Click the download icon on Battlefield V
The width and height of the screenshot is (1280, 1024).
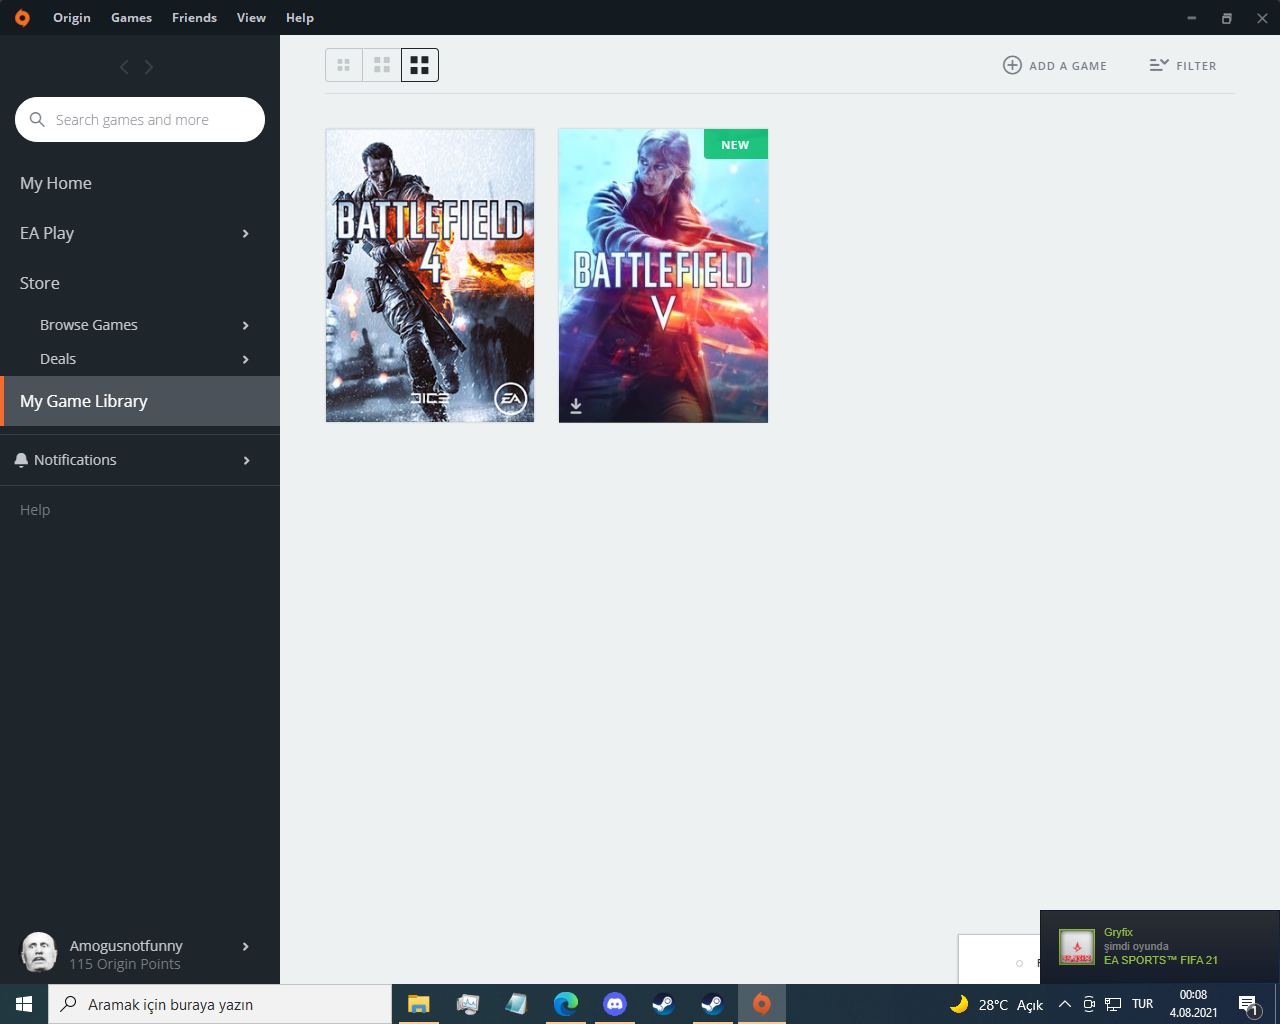576,406
